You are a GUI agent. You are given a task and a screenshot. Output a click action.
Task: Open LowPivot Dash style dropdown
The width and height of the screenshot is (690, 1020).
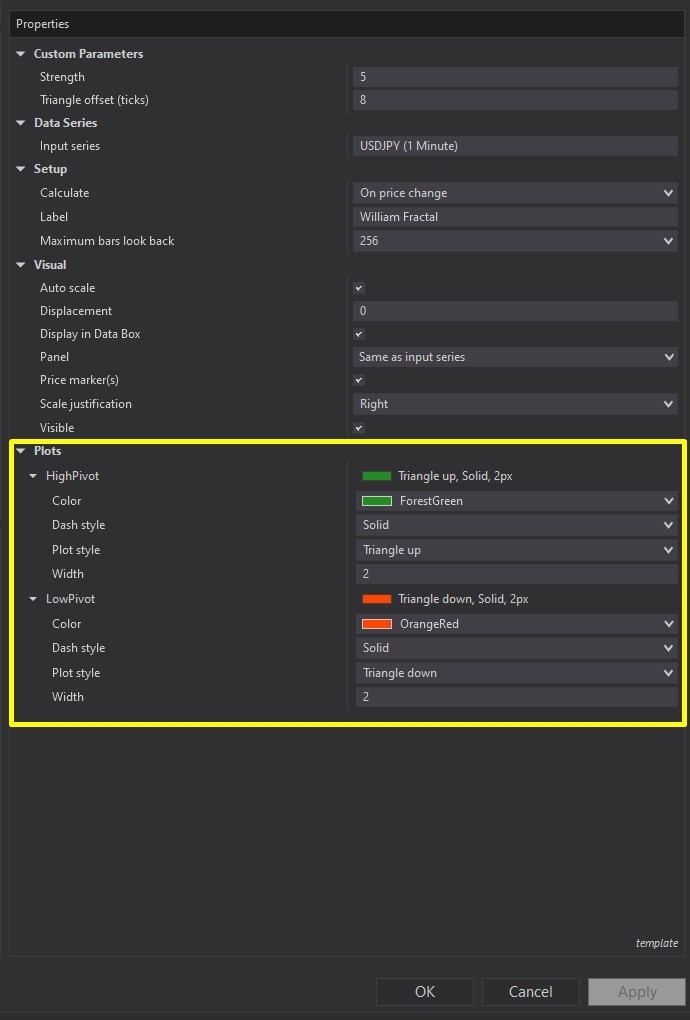(x=515, y=648)
